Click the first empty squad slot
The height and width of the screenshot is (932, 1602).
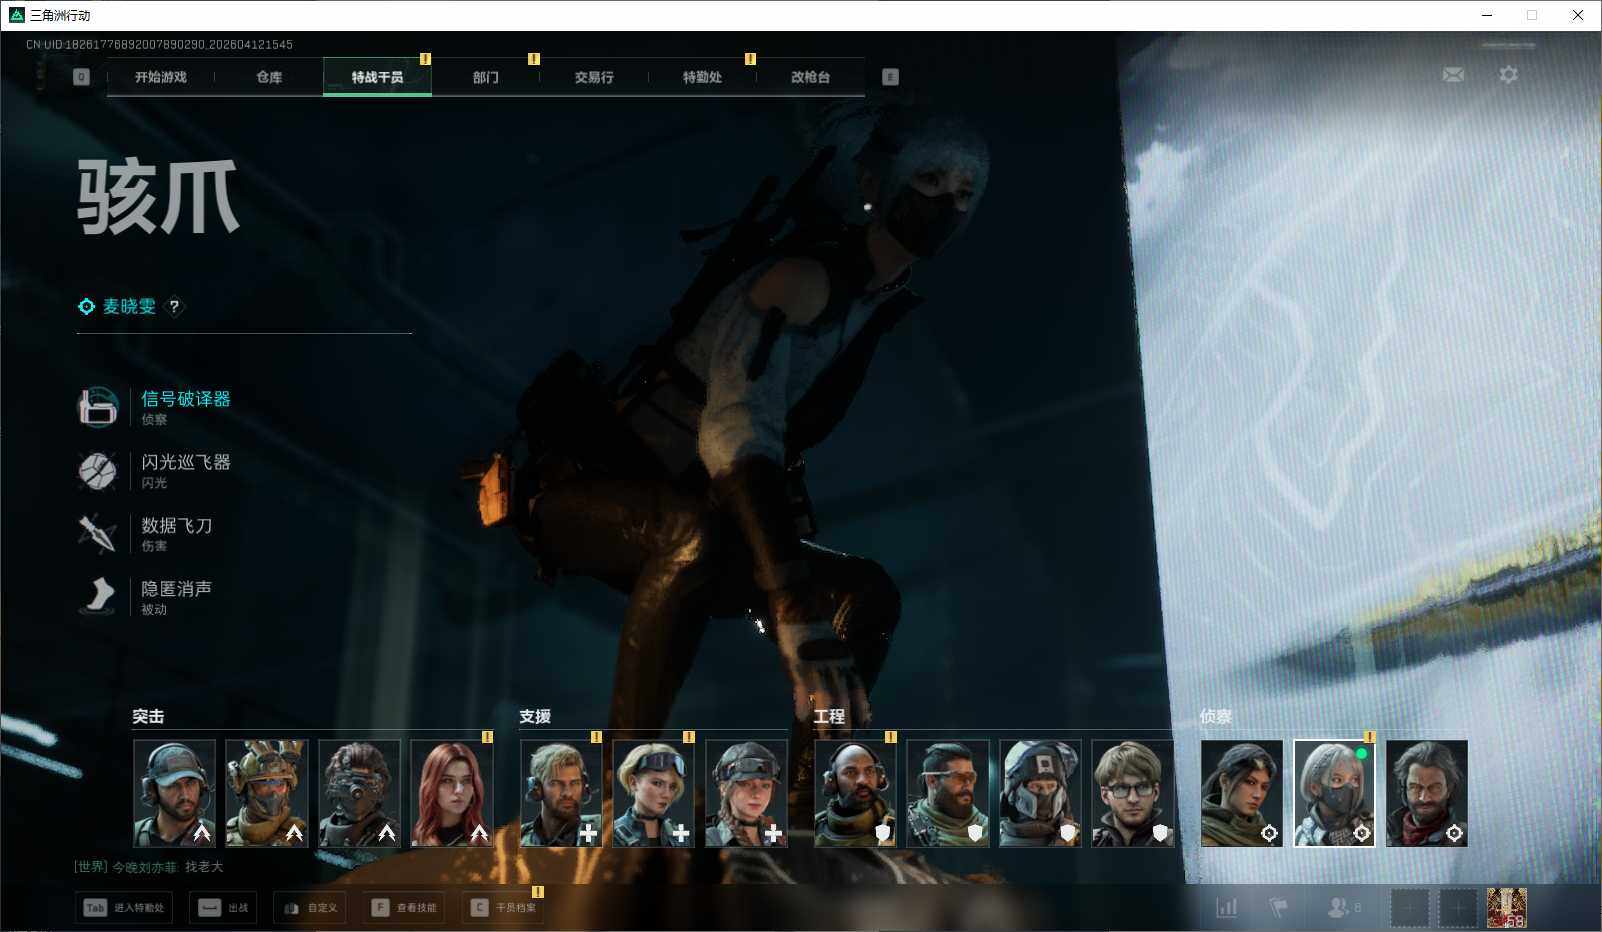[x=1409, y=908]
